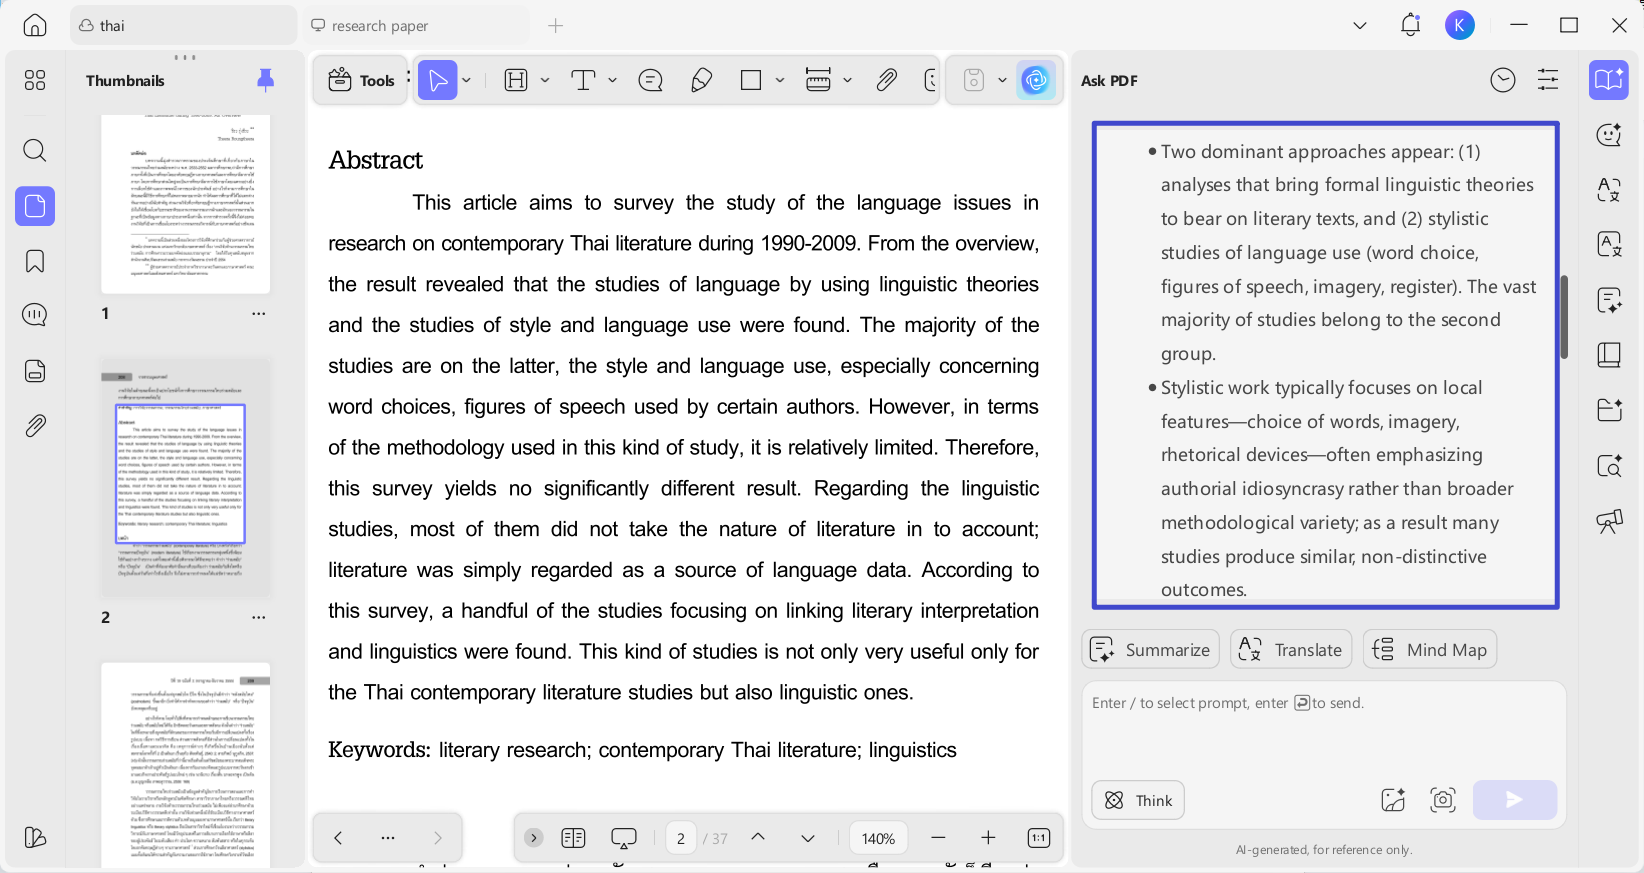Capture a screenshot for the prompt
The height and width of the screenshot is (873, 1644).
[x=1443, y=800]
